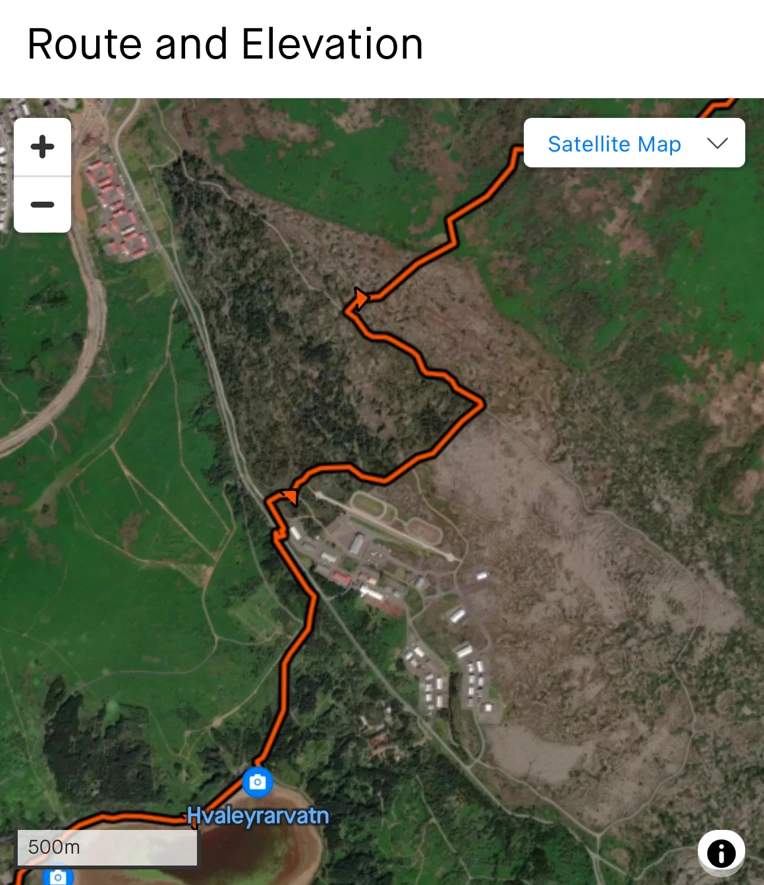
Task: Open camera marker below the scale bar
Action: tap(58, 877)
